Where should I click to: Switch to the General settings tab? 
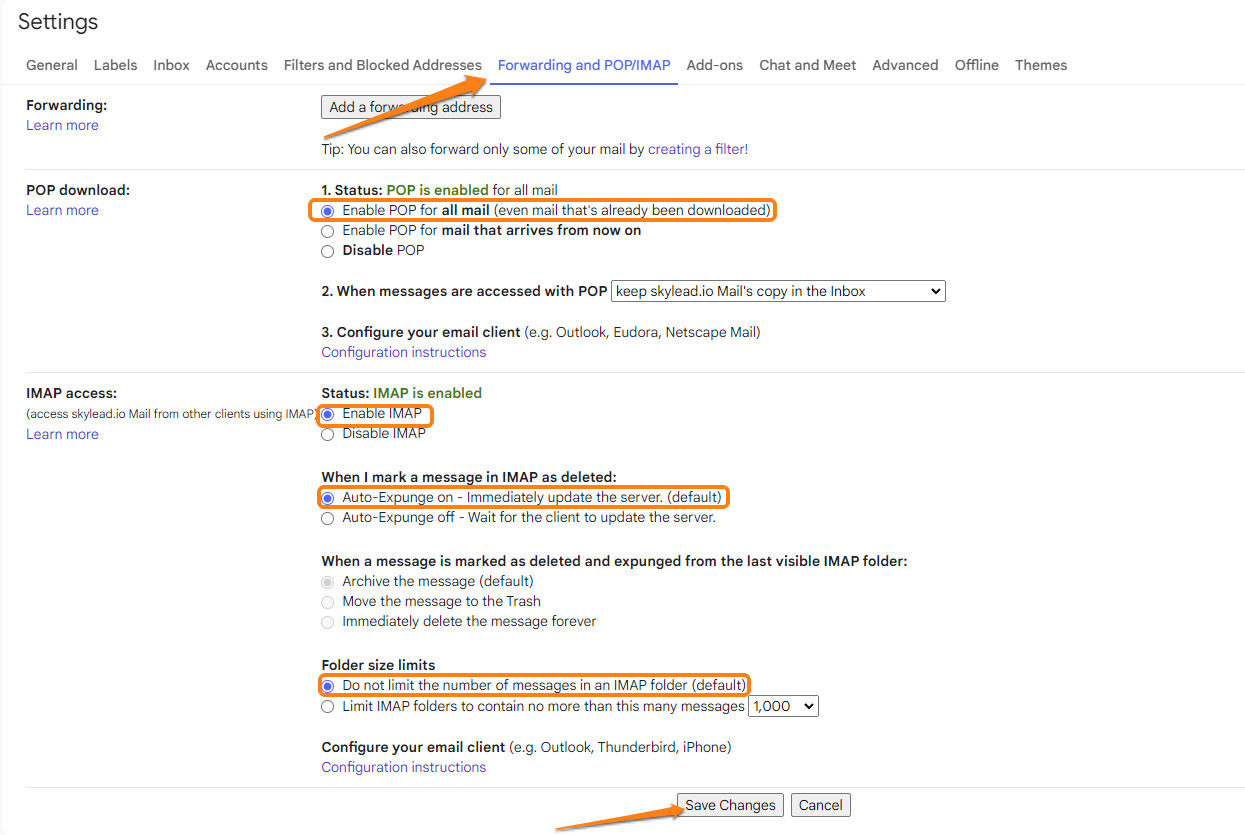[x=51, y=64]
